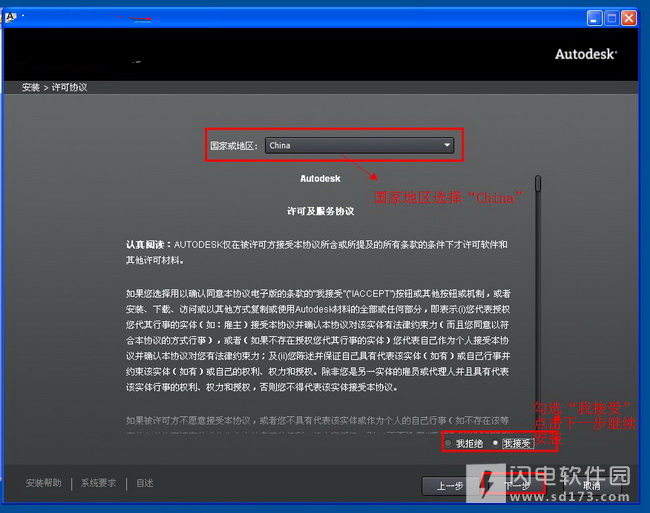Viewport: 650px width, 513px height.
Task: Select the 我拒绝 (I reject) radio button
Action: pos(448,443)
